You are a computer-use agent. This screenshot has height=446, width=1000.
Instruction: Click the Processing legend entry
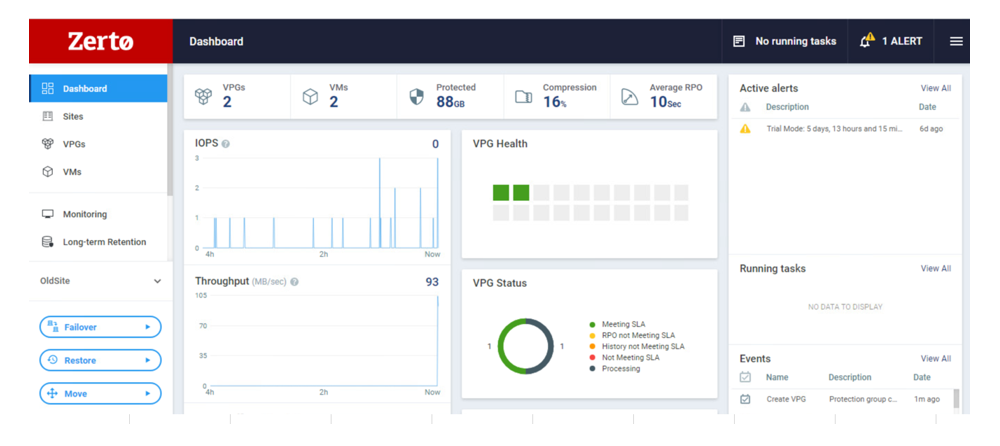coord(615,369)
